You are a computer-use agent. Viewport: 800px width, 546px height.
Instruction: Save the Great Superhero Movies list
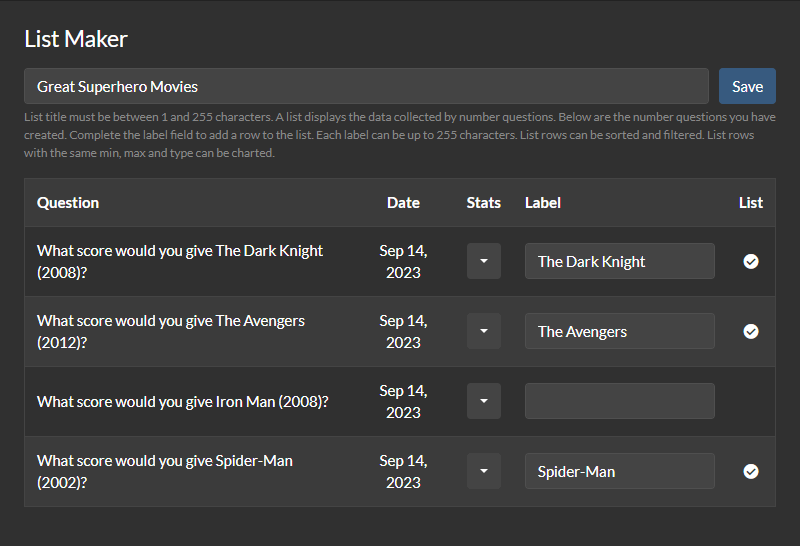tap(747, 86)
